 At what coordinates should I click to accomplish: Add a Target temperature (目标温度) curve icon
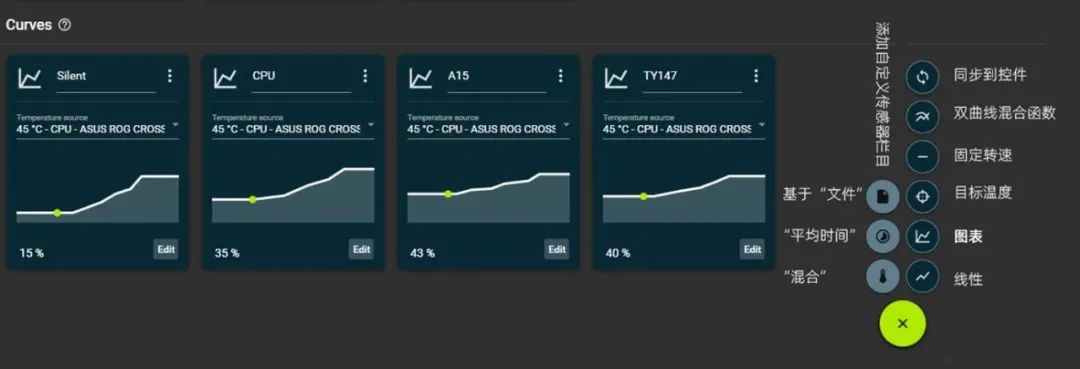tap(923, 196)
